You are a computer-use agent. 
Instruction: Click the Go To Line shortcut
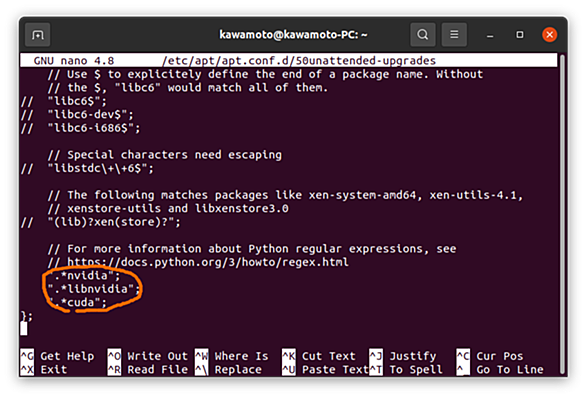[500, 370]
